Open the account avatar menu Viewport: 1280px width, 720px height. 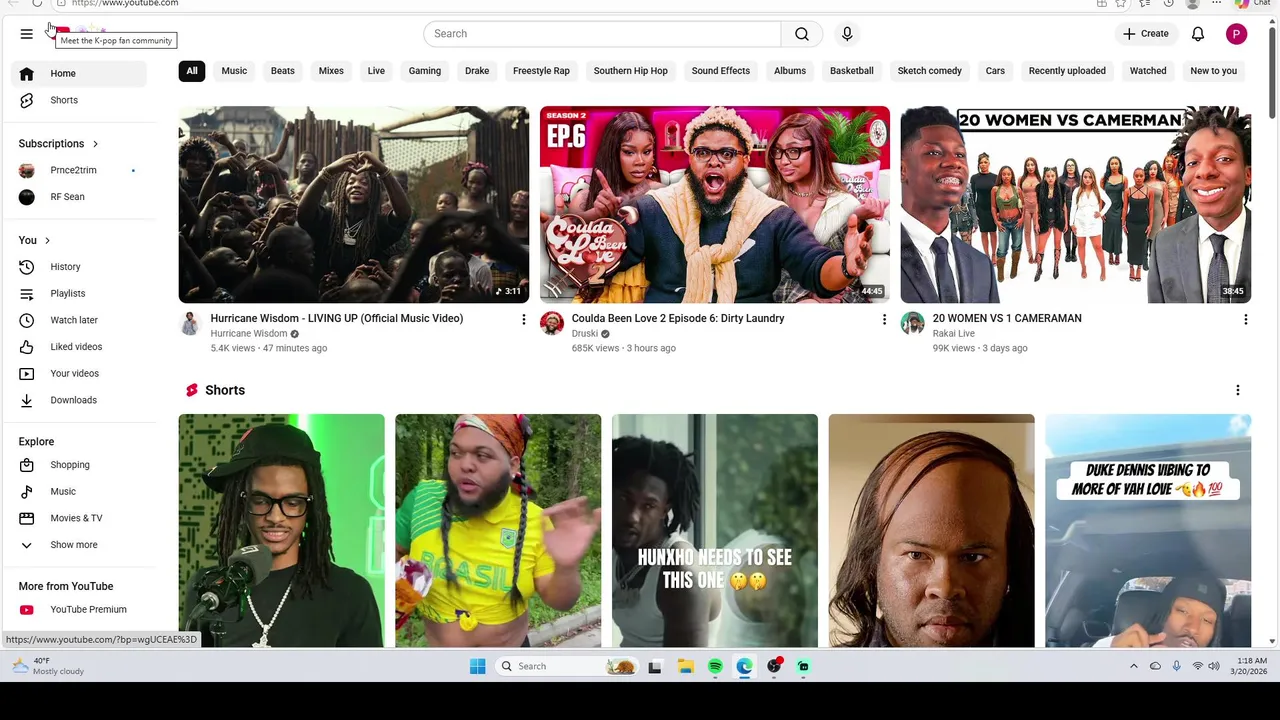[x=1237, y=34]
